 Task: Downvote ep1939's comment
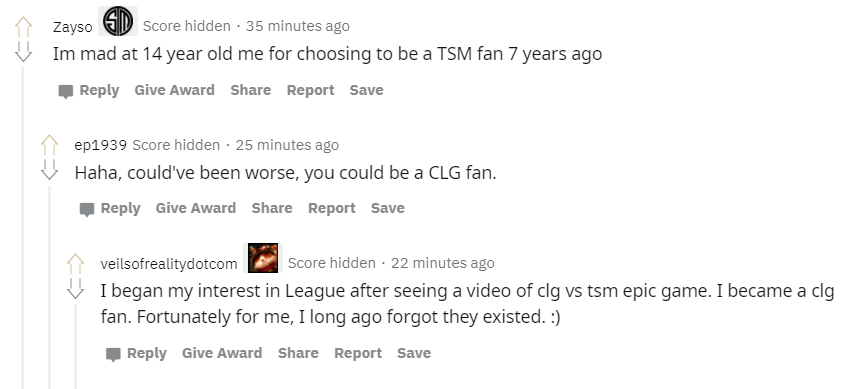[49, 170]
